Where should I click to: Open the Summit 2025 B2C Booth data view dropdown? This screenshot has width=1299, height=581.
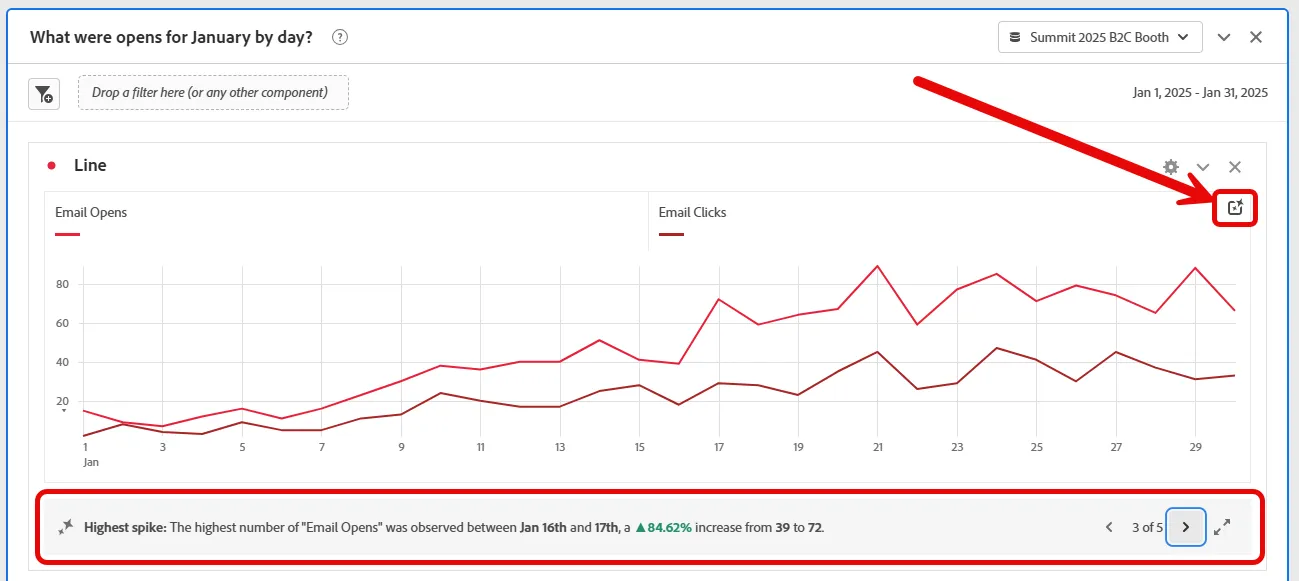(1099, 37)
